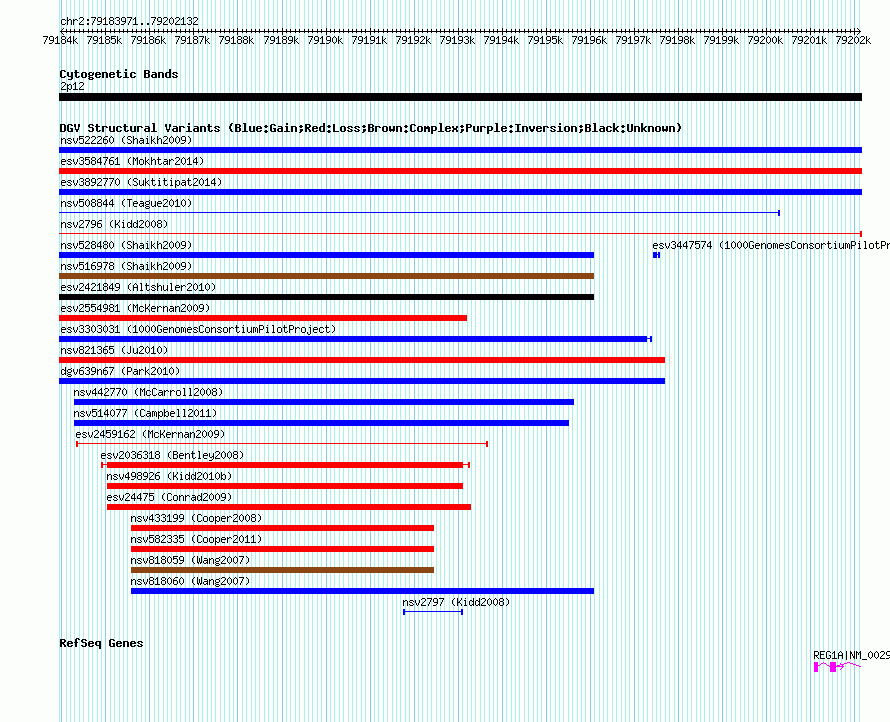The image size is (890, 722).
Task: Open nsv514077 (Campbell2011) label
Action: (x=145, y=413)
